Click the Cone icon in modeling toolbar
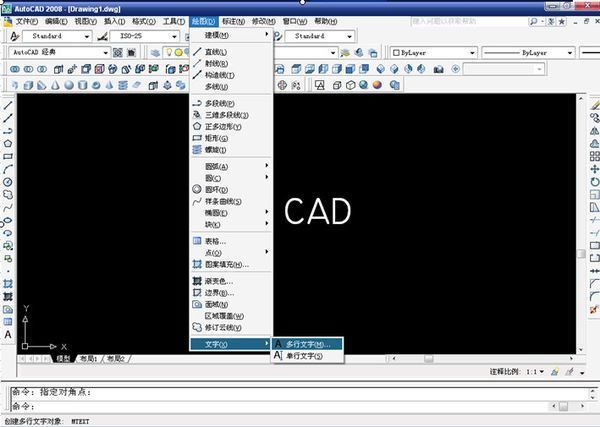Viewport: 600px width, 427px height. [55, 85]
